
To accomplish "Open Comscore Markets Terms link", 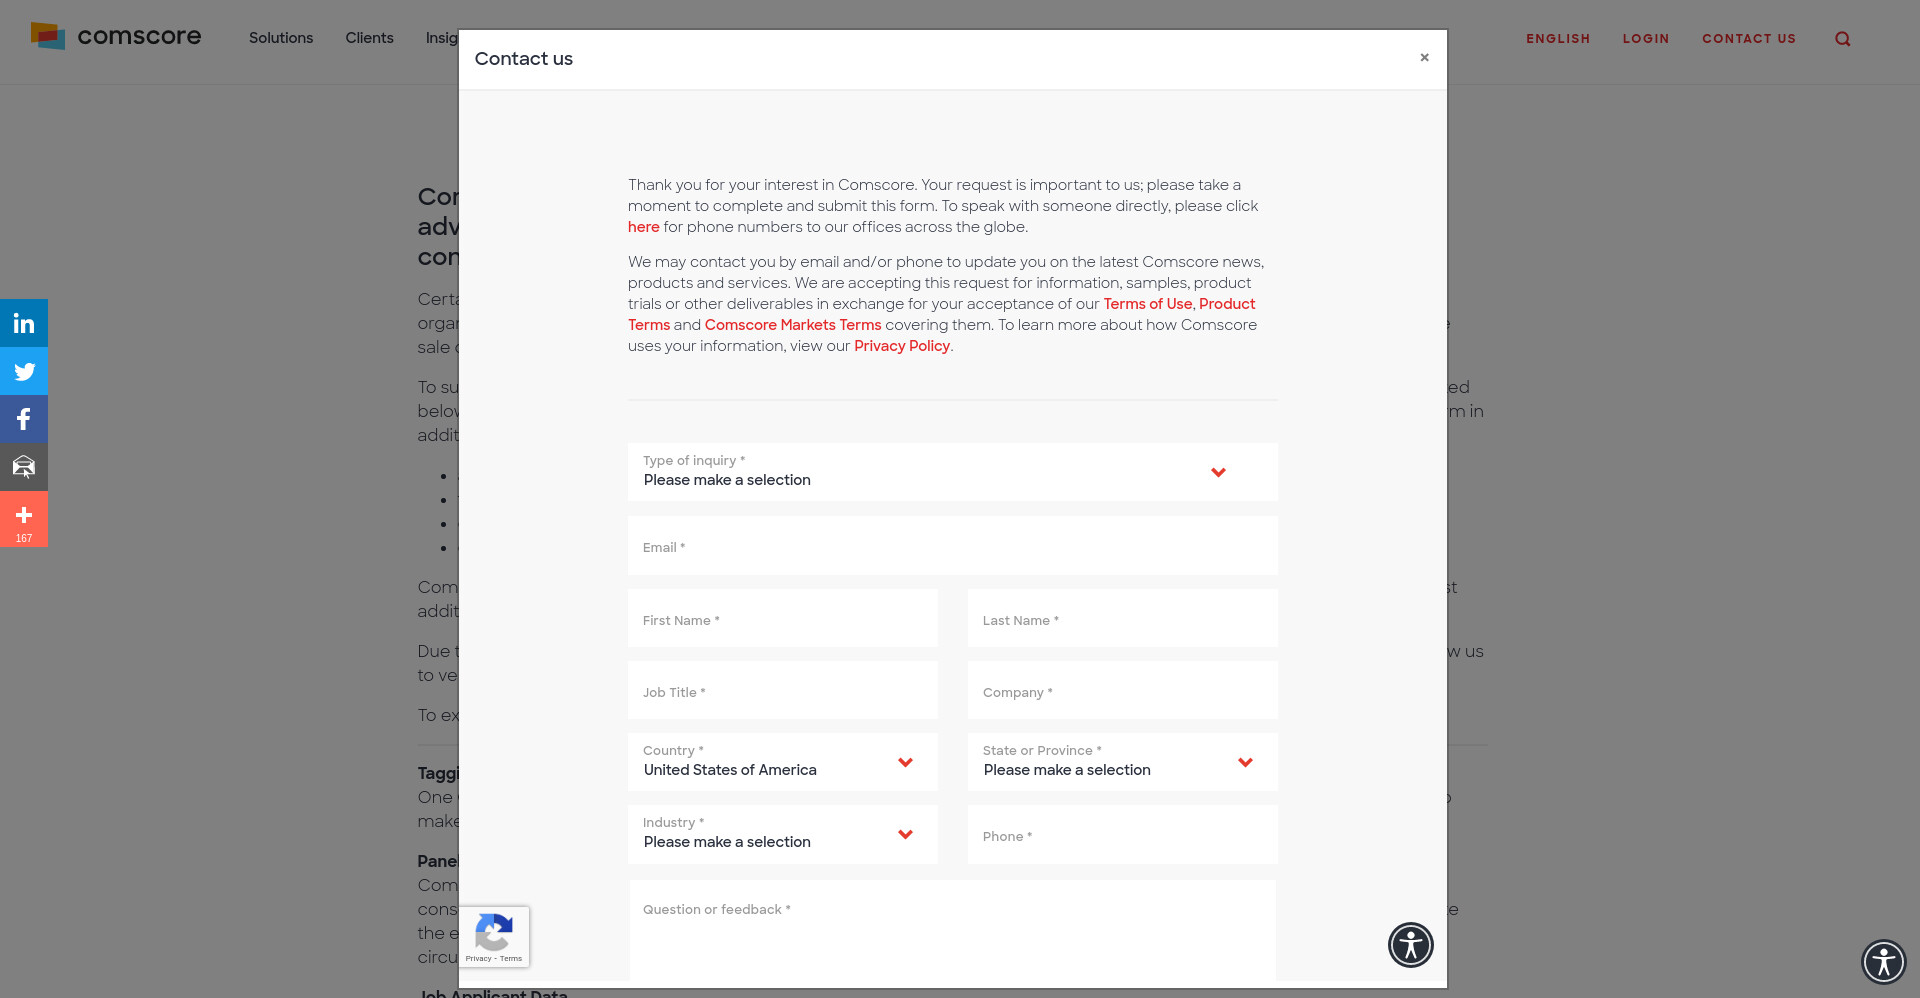I will [x=793, y=325].
